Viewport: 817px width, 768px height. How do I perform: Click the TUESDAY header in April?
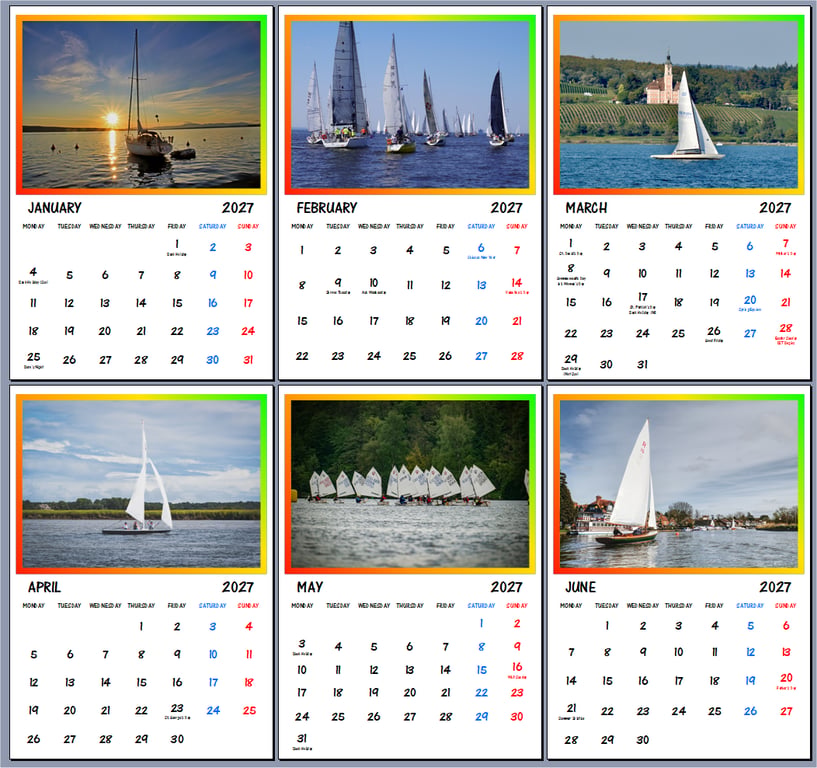69,605
